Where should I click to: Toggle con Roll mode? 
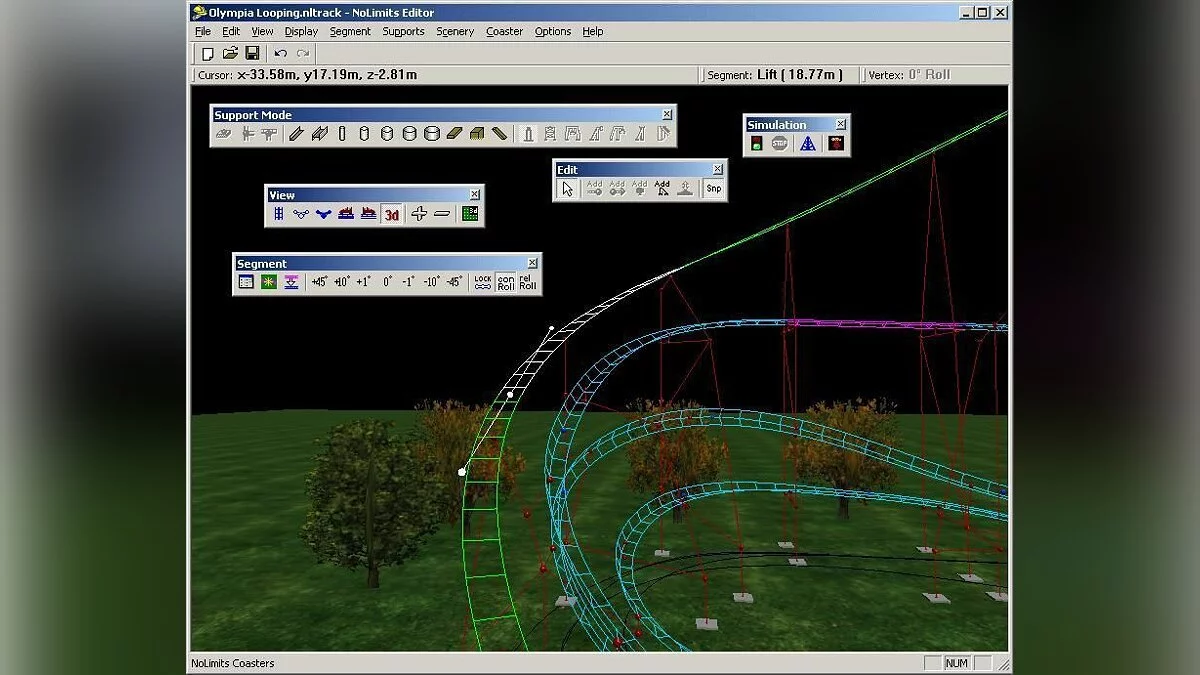(506, 282)
